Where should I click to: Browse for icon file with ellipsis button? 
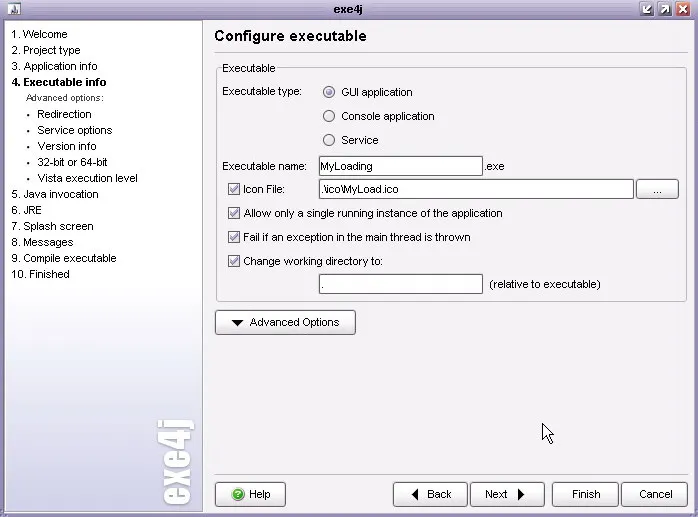(x=657, y=189)
